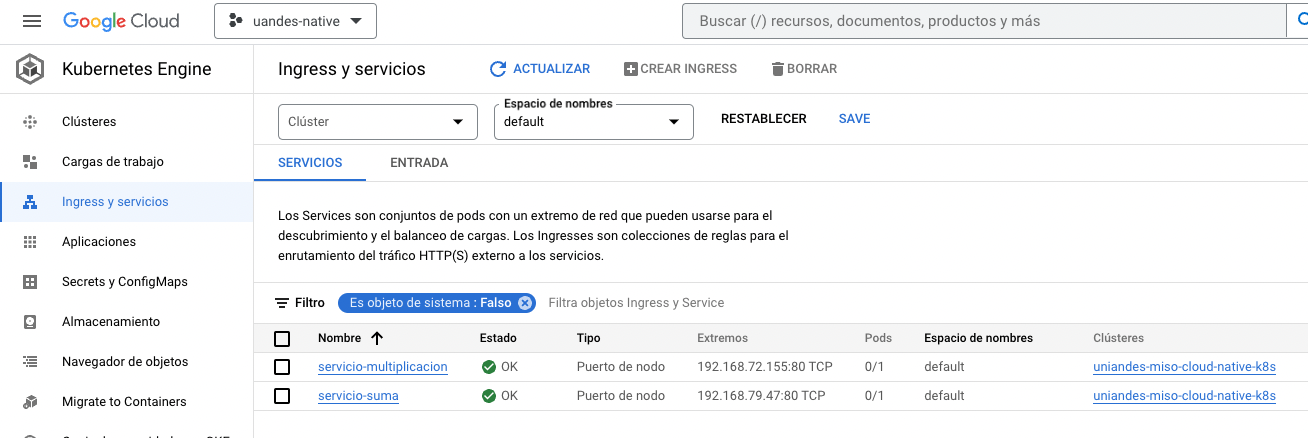Click the Kubernetes Engine hexagon logo

coord(31,69)
